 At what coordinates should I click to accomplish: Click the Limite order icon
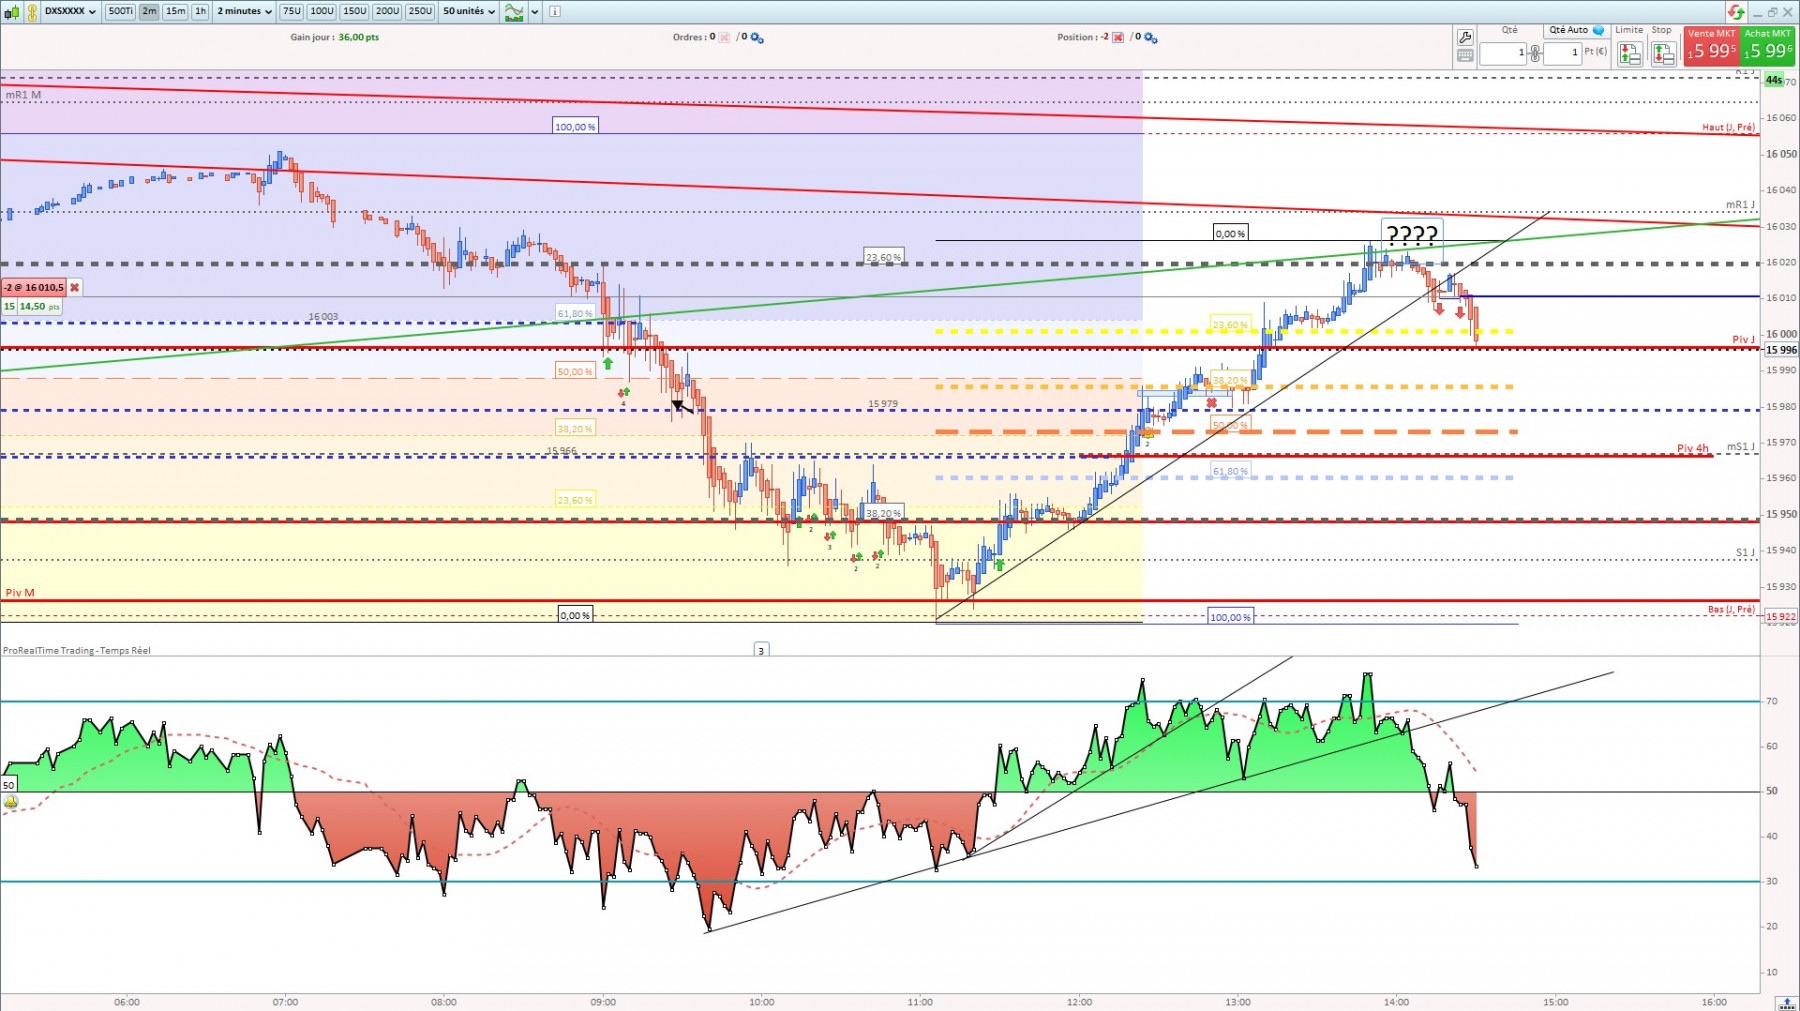coord(1629,53)
